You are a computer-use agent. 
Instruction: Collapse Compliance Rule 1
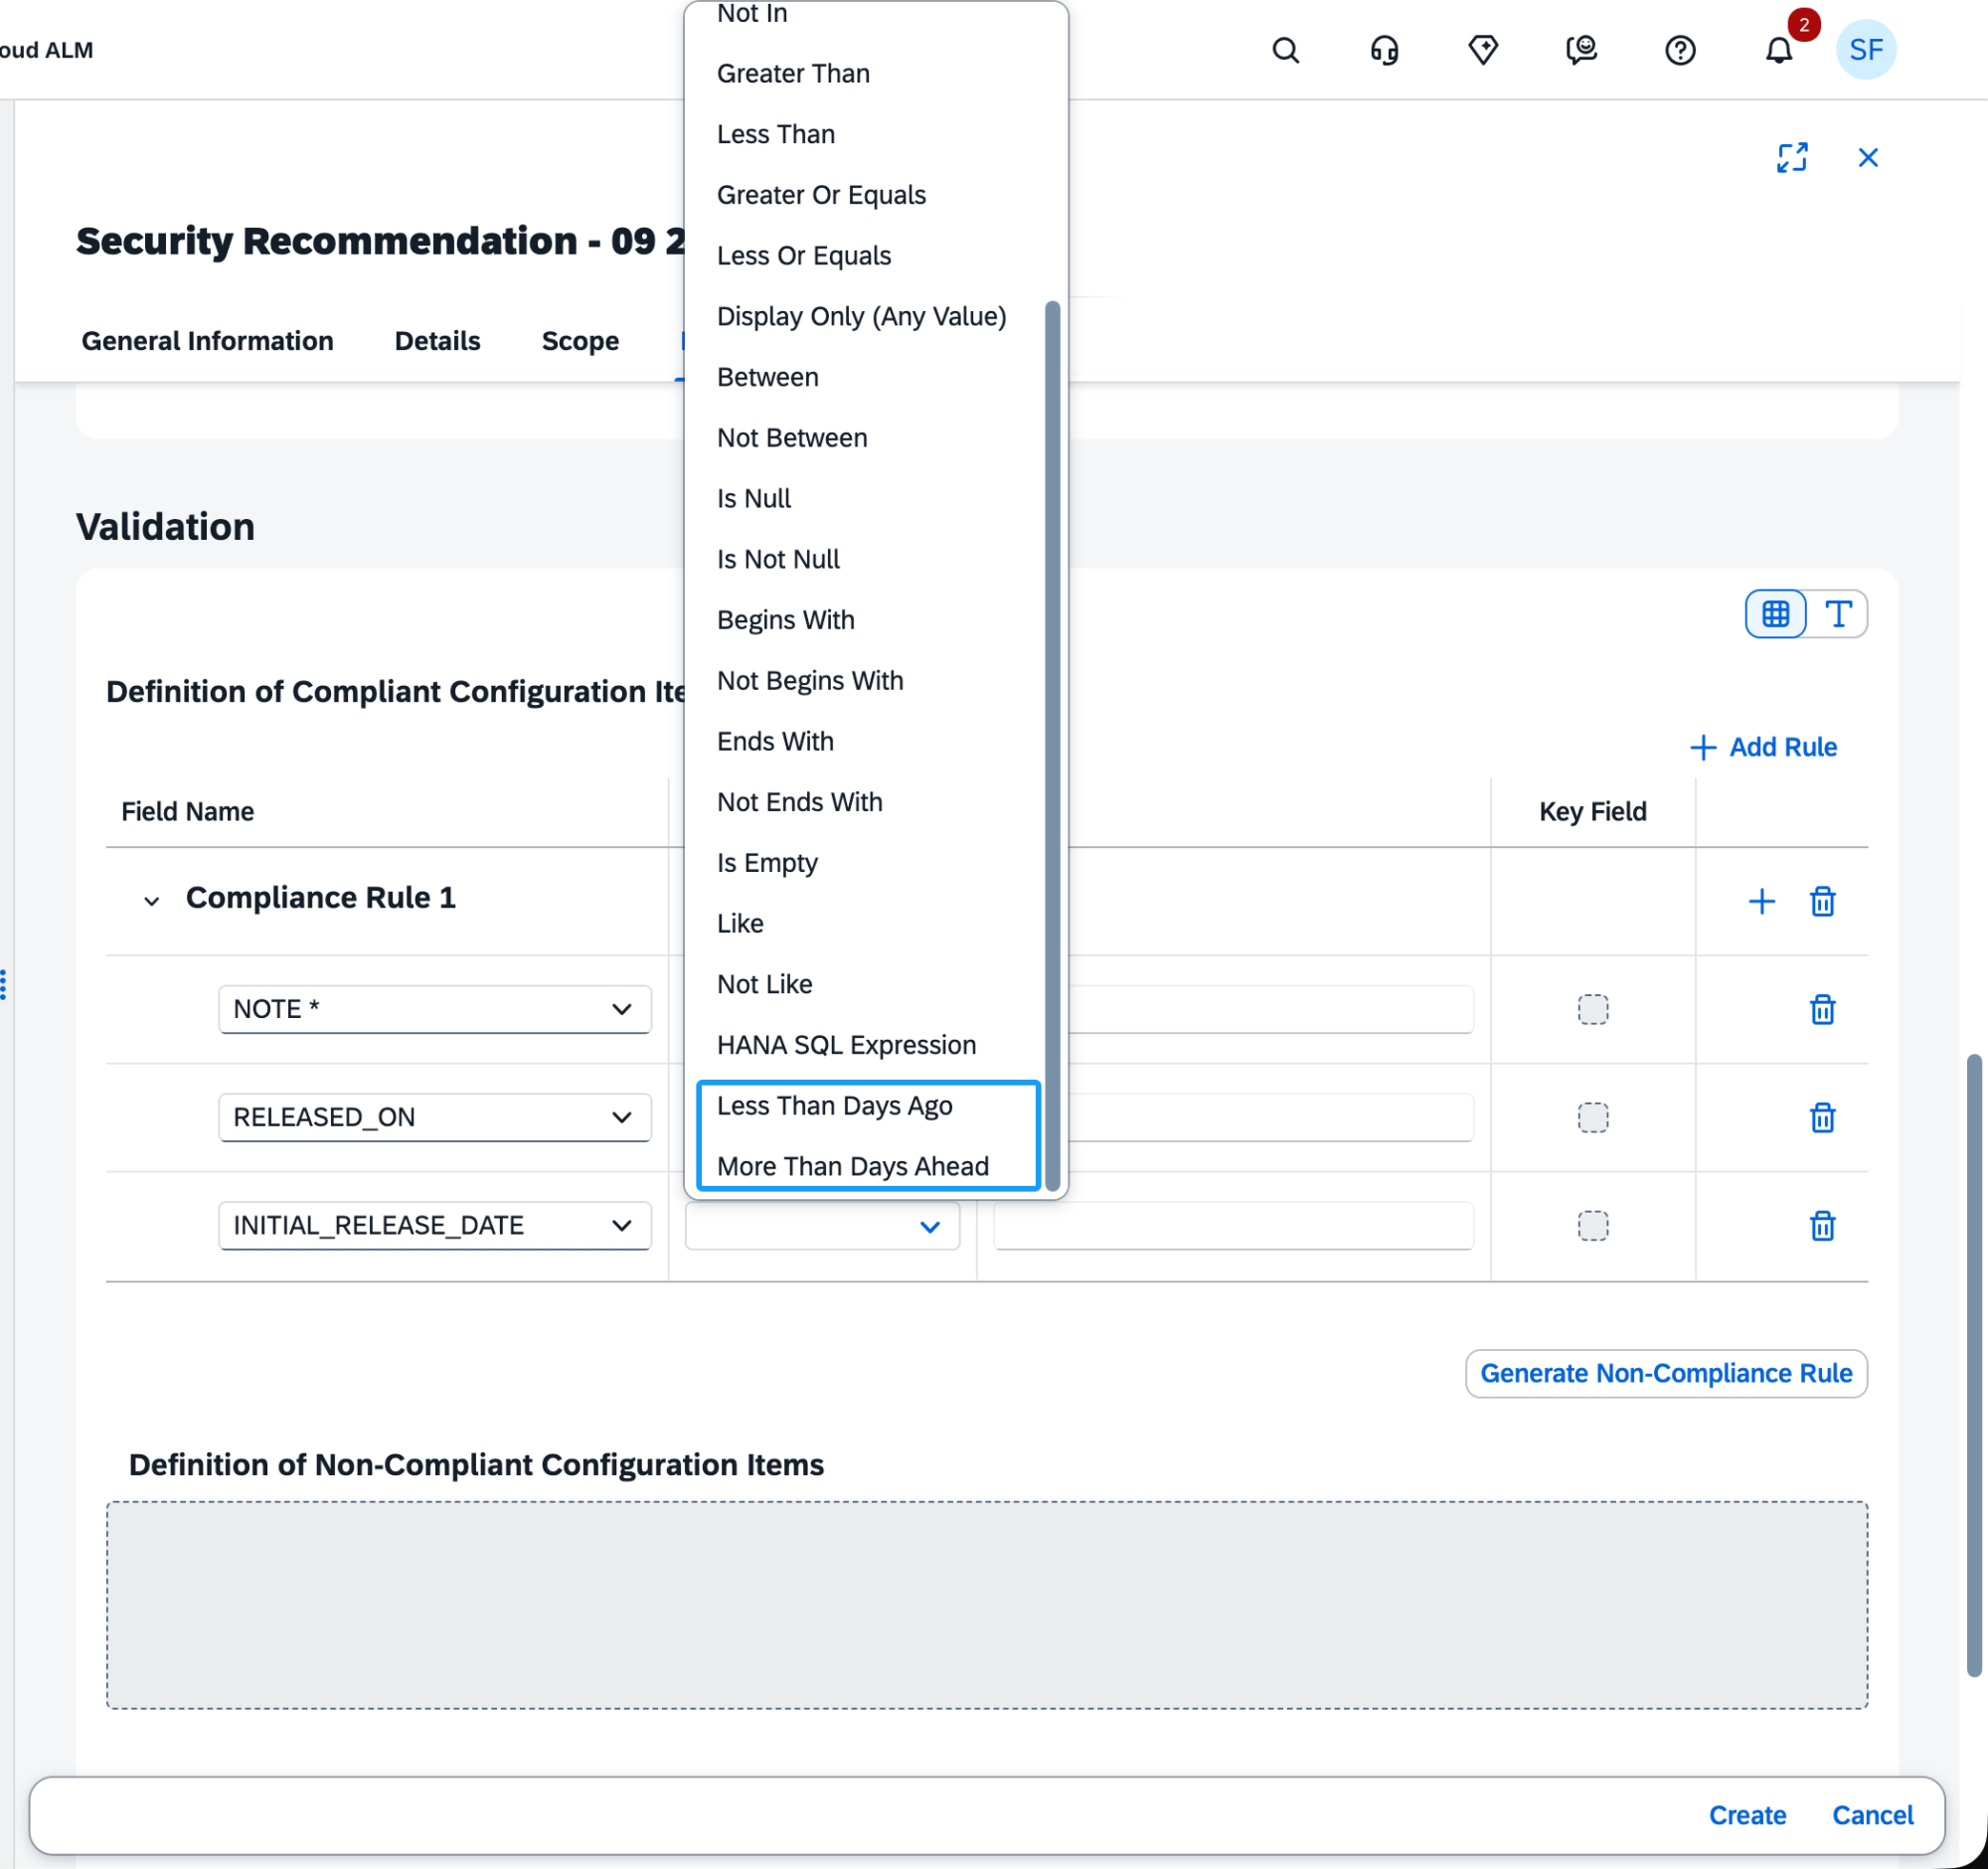pos(151,901)
